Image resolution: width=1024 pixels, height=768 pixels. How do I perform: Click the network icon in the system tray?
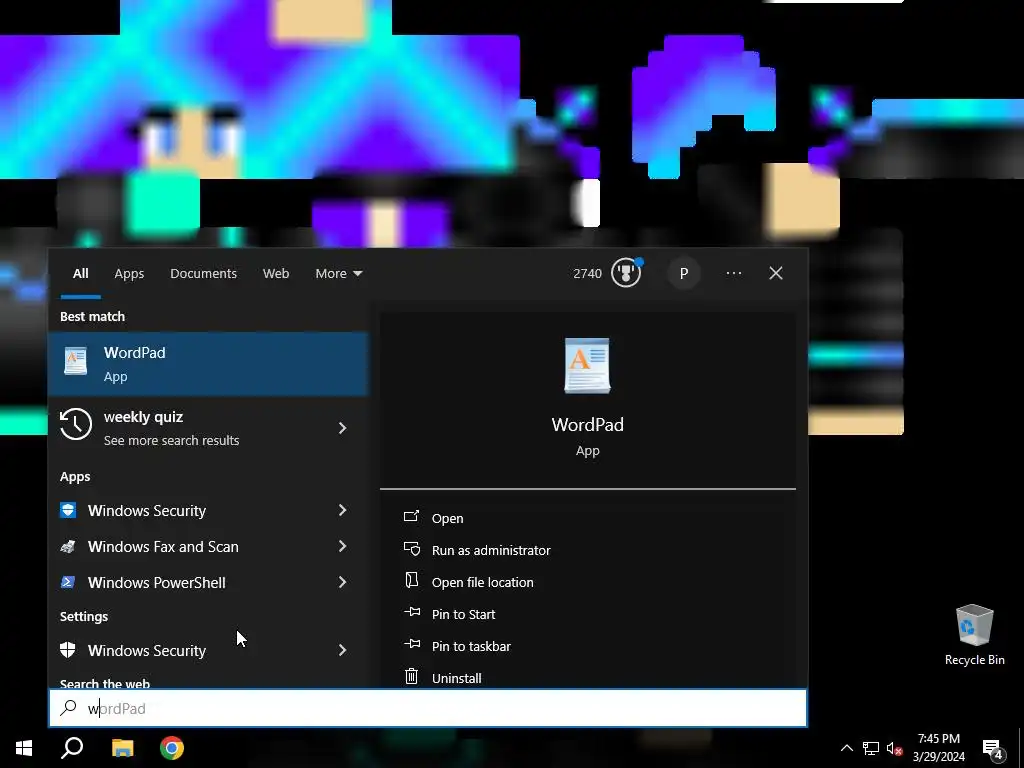click(x=871, y=748)
